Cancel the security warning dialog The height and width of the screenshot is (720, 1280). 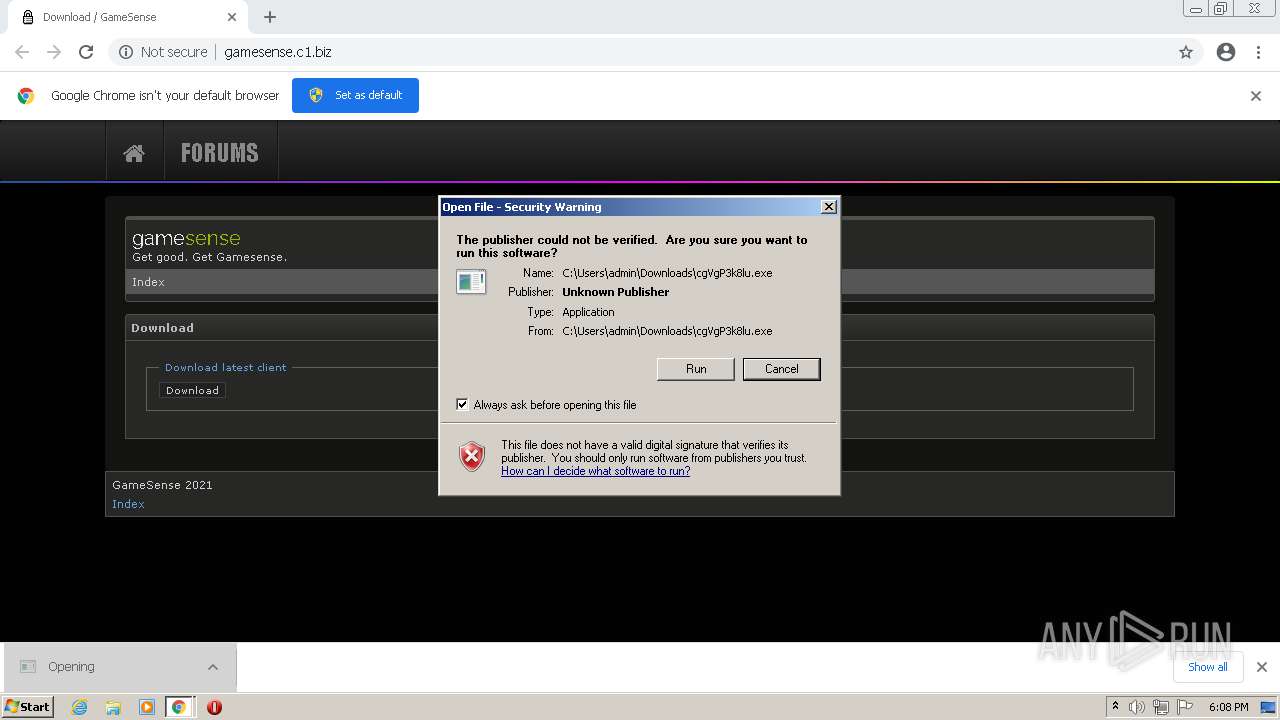781,369
